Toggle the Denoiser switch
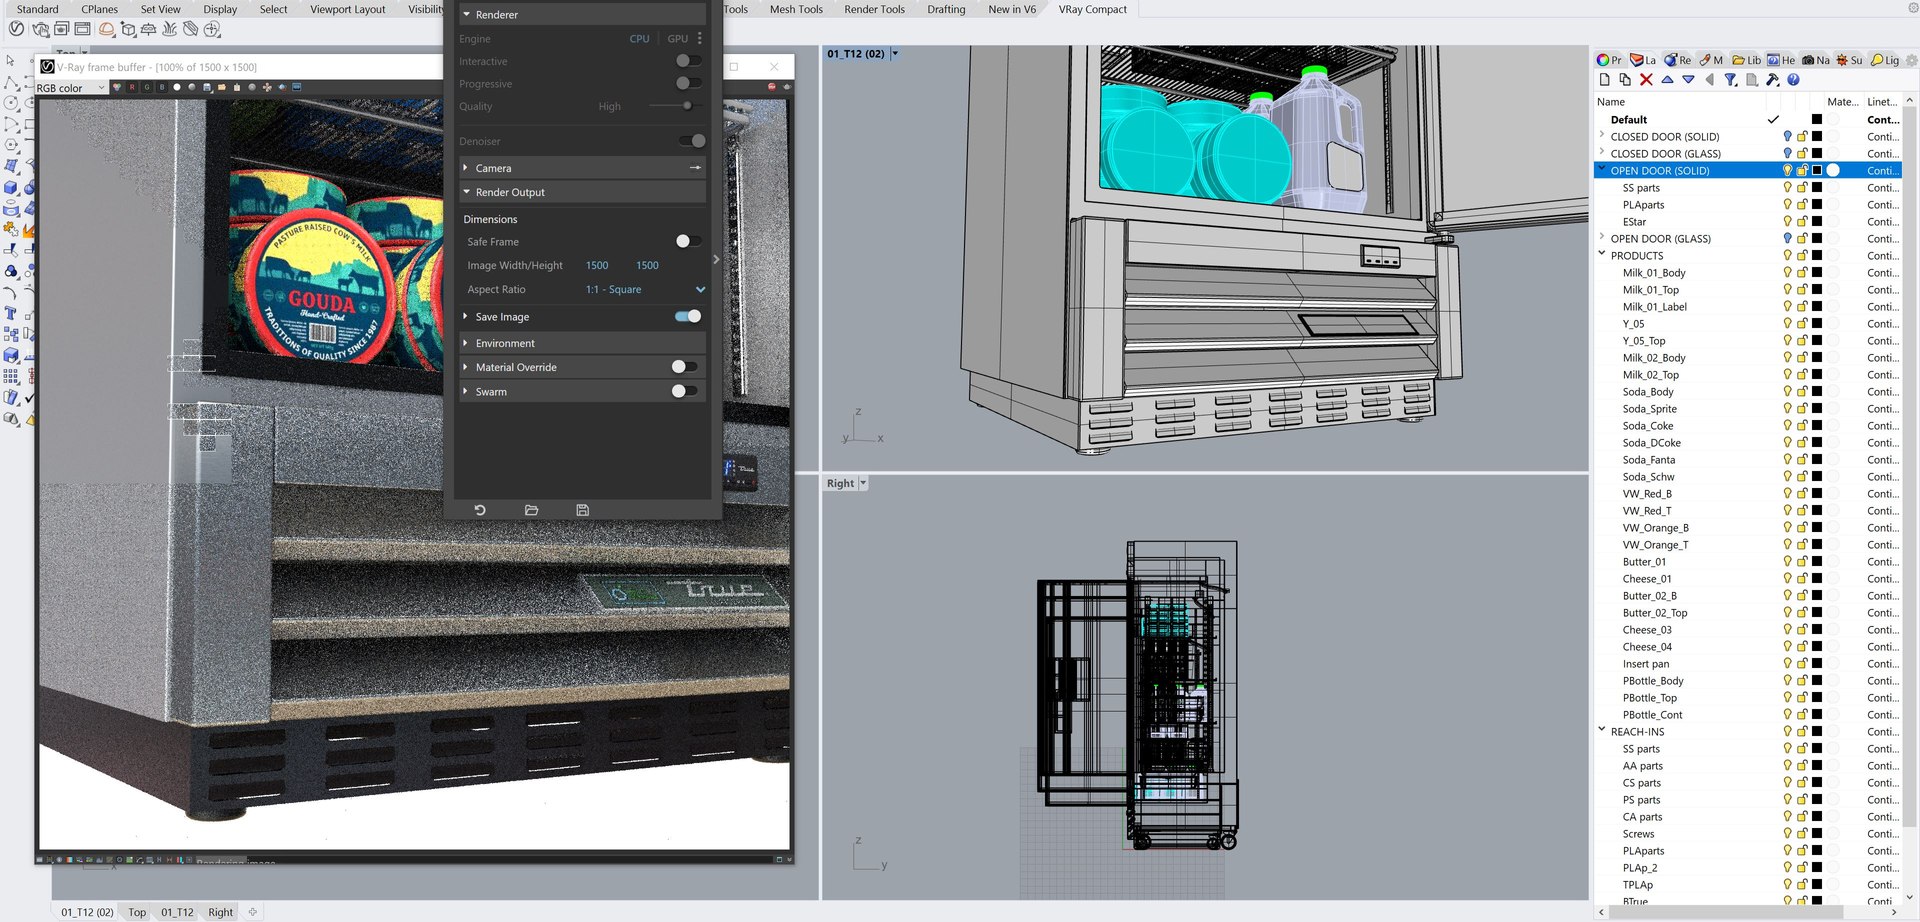 point(692,141)
